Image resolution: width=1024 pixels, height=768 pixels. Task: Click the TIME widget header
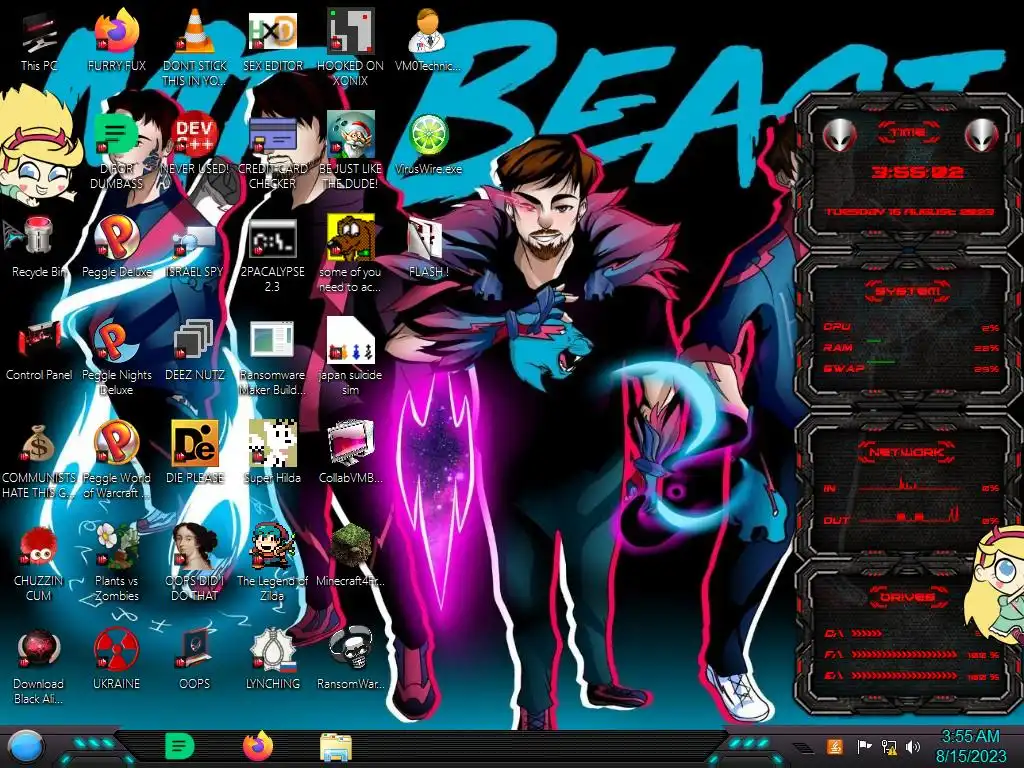pos(908,133)
